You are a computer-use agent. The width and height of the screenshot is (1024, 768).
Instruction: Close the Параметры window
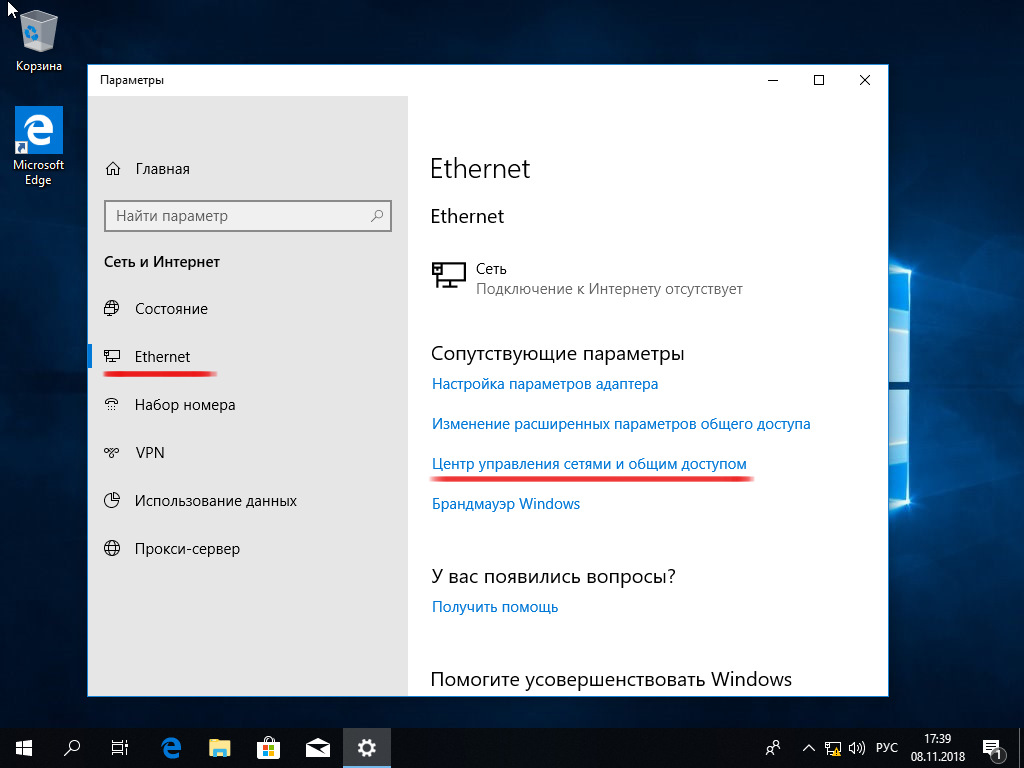(865, 80)
